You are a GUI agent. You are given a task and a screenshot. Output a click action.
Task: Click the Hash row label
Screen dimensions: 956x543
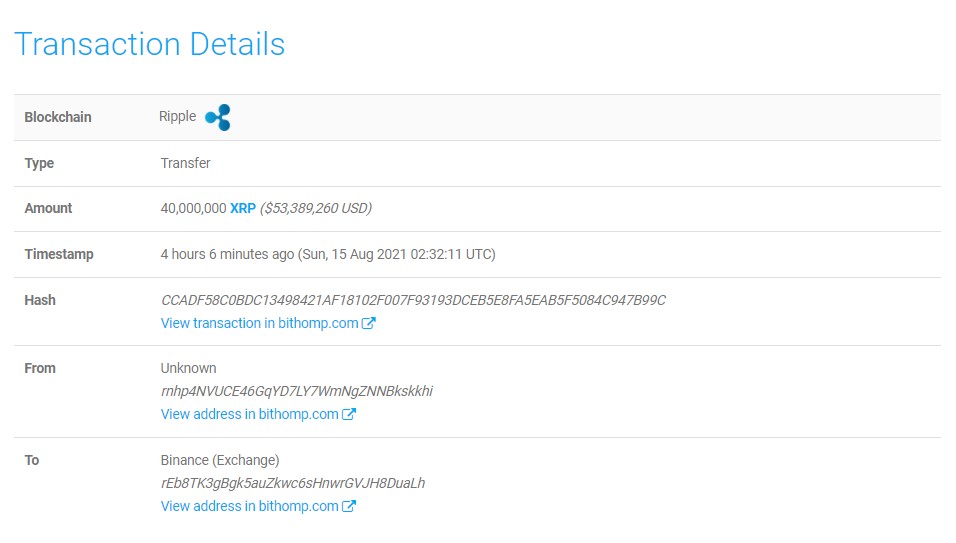[x=40, y=300]
